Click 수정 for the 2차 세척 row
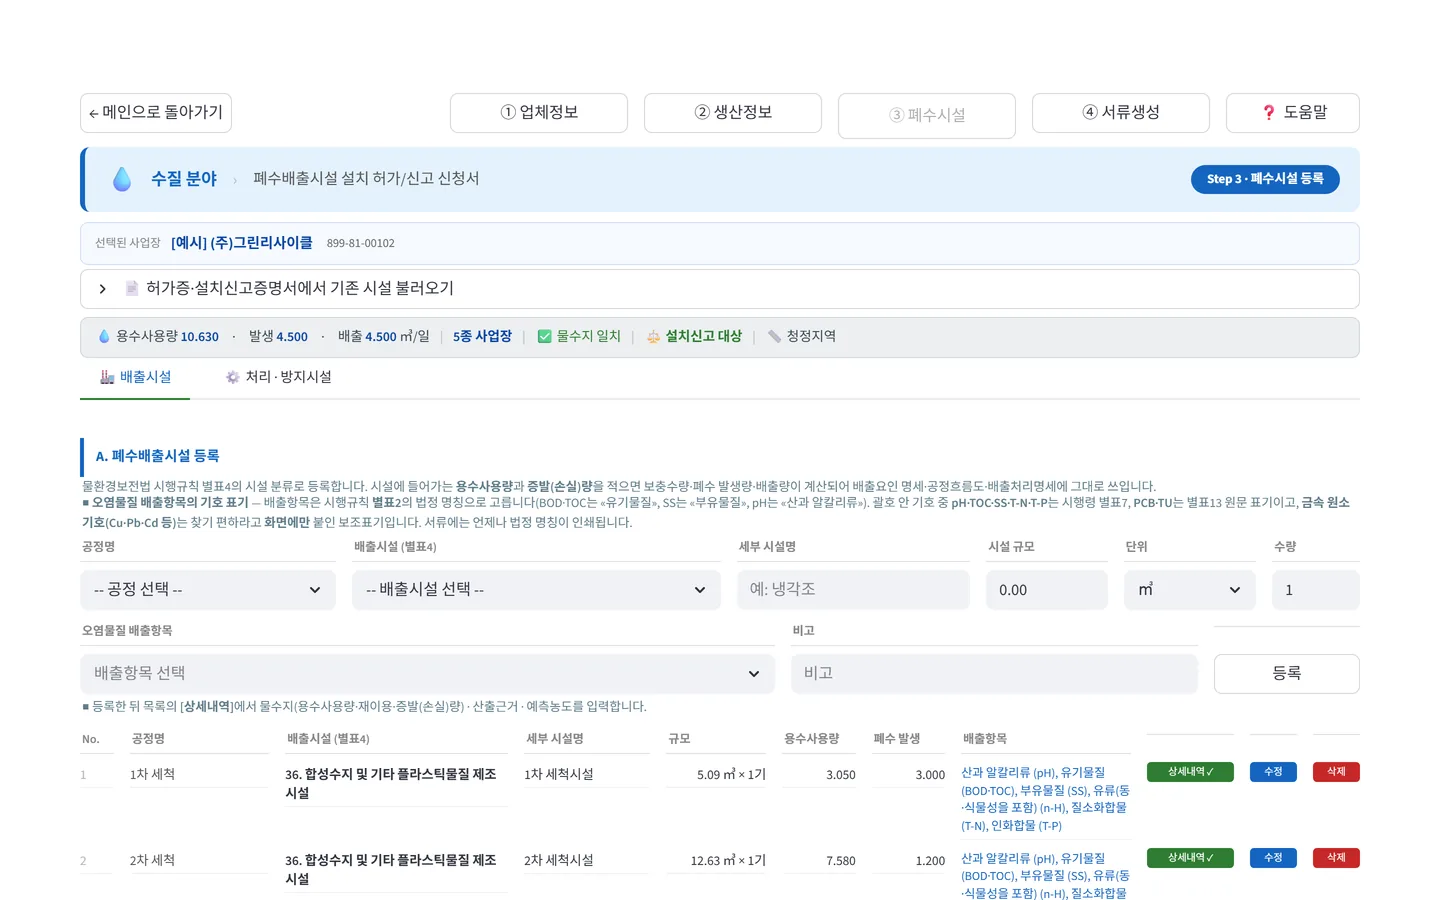This screenshot has width=1440, height=900. [x=1273, y=858]
